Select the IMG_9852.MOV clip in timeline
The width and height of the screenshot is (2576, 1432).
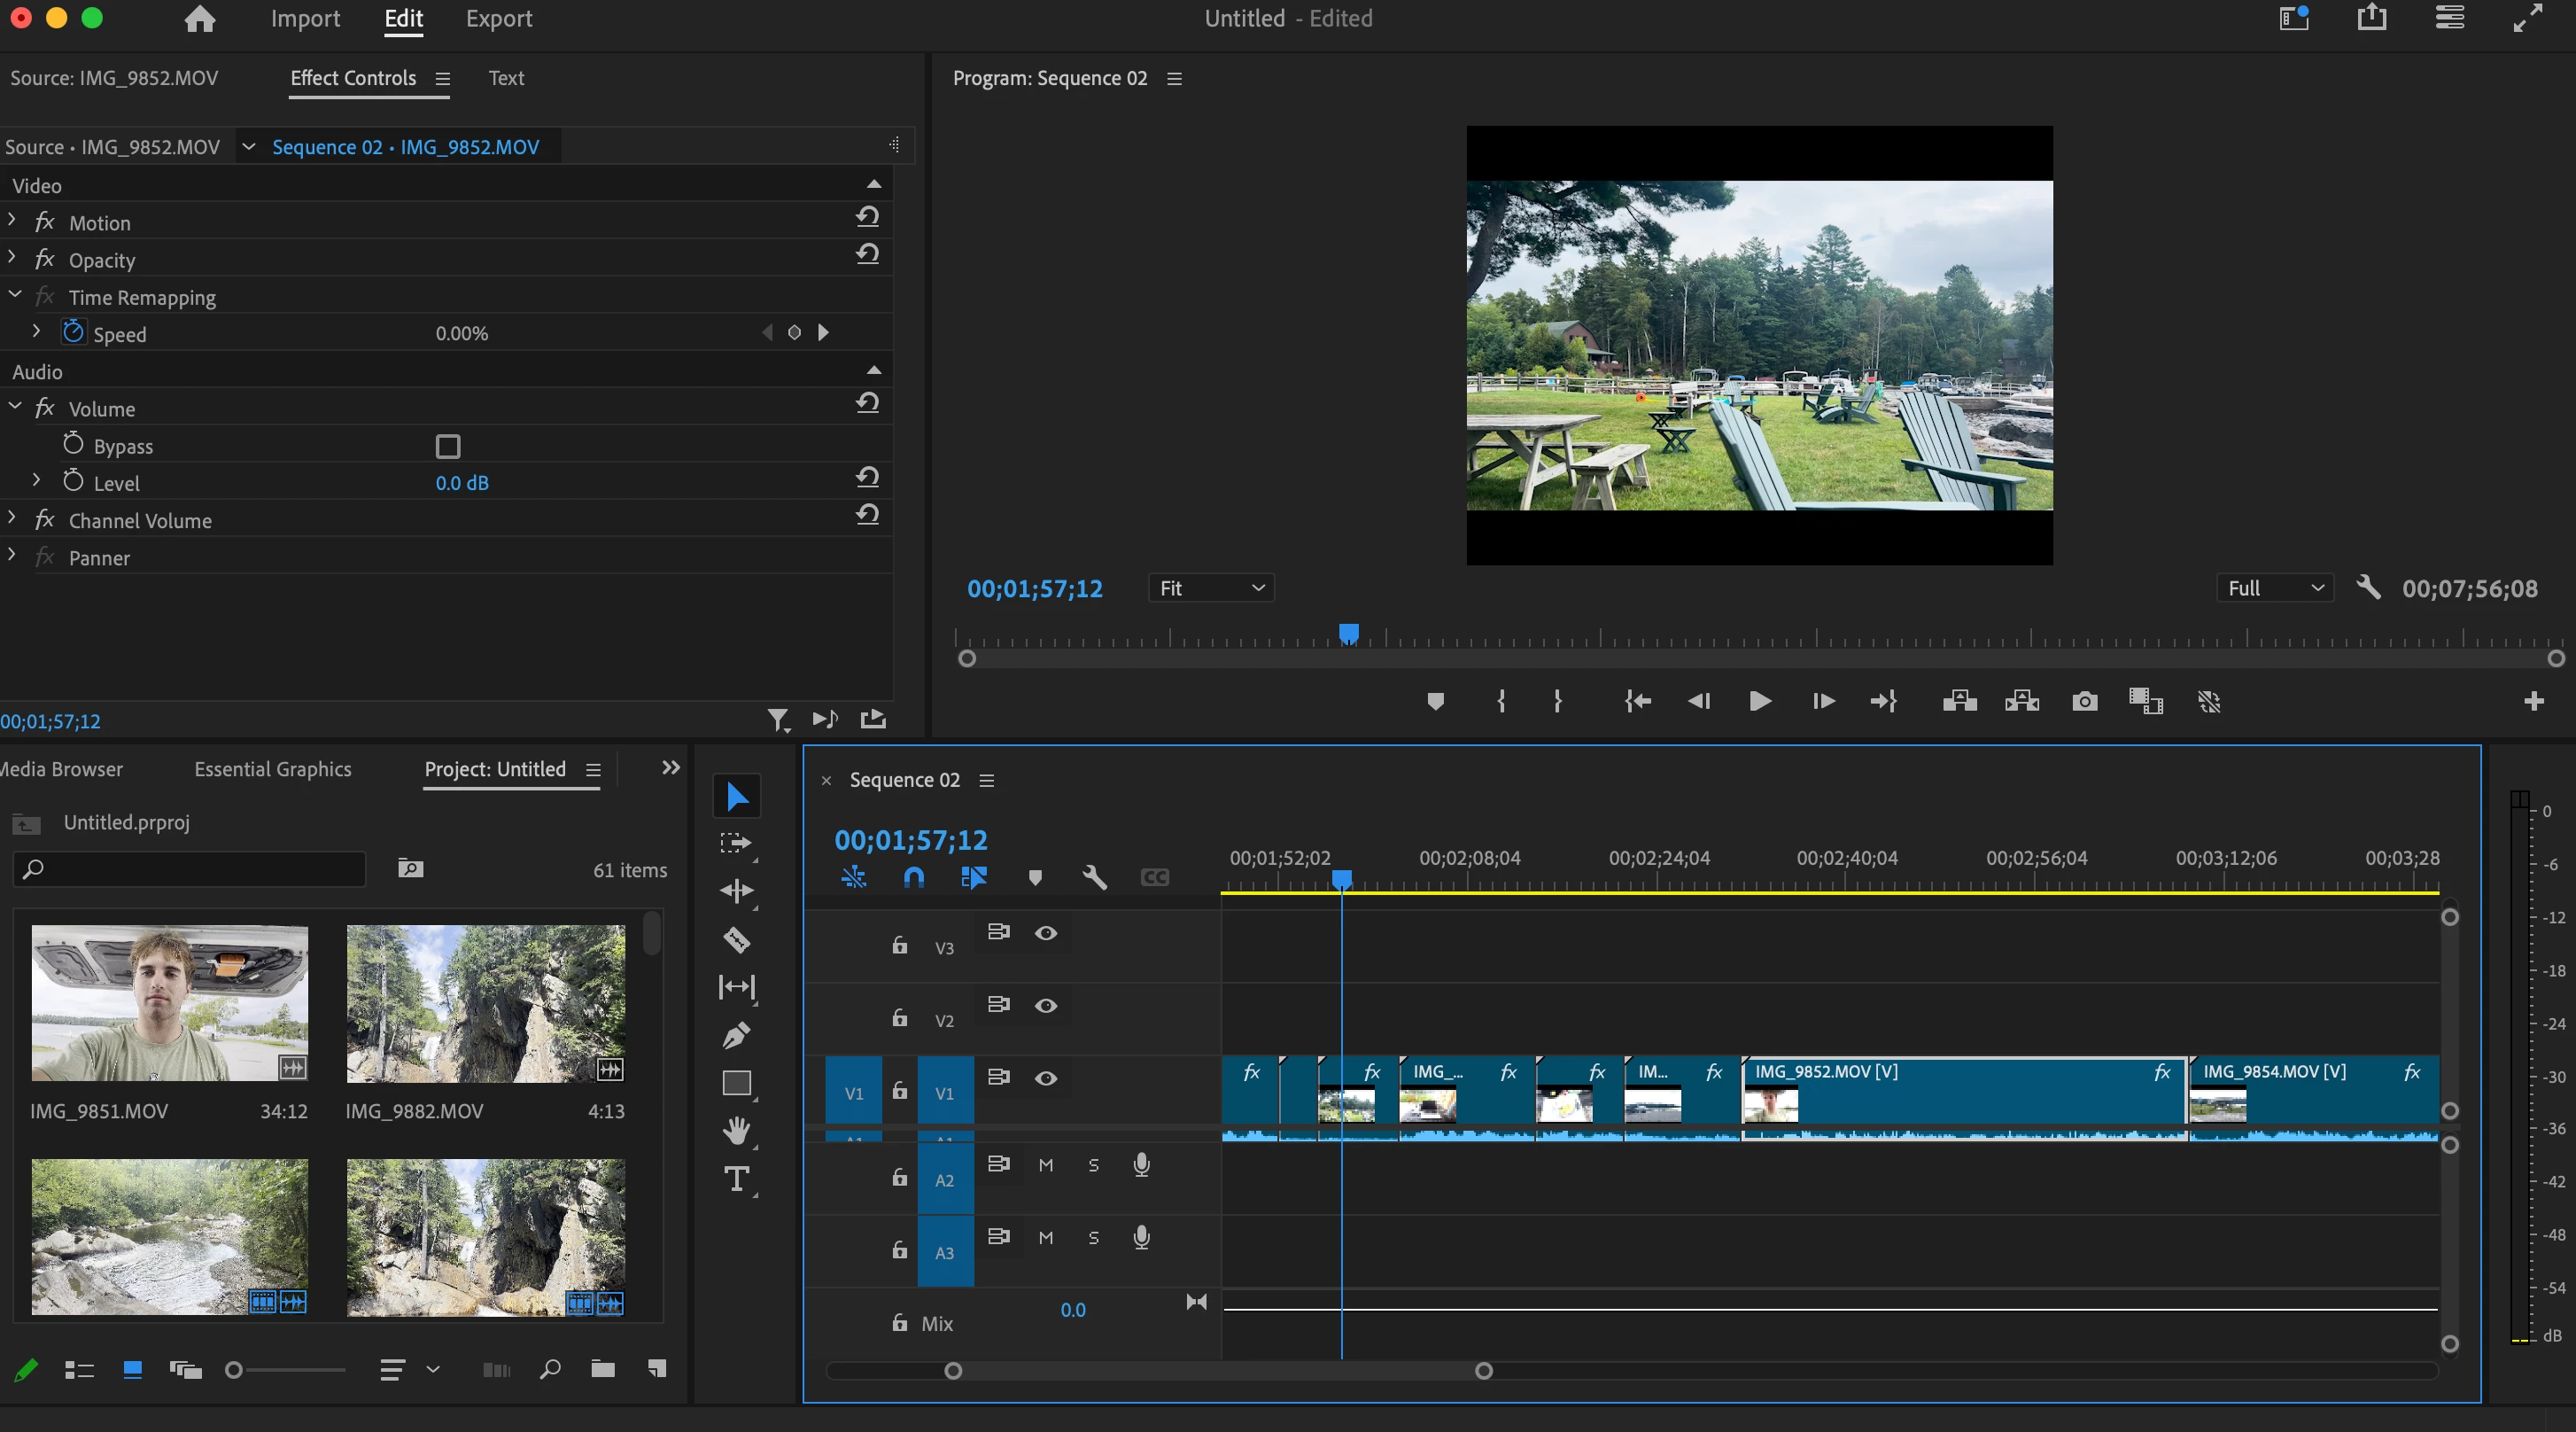pos(1960,1095)
